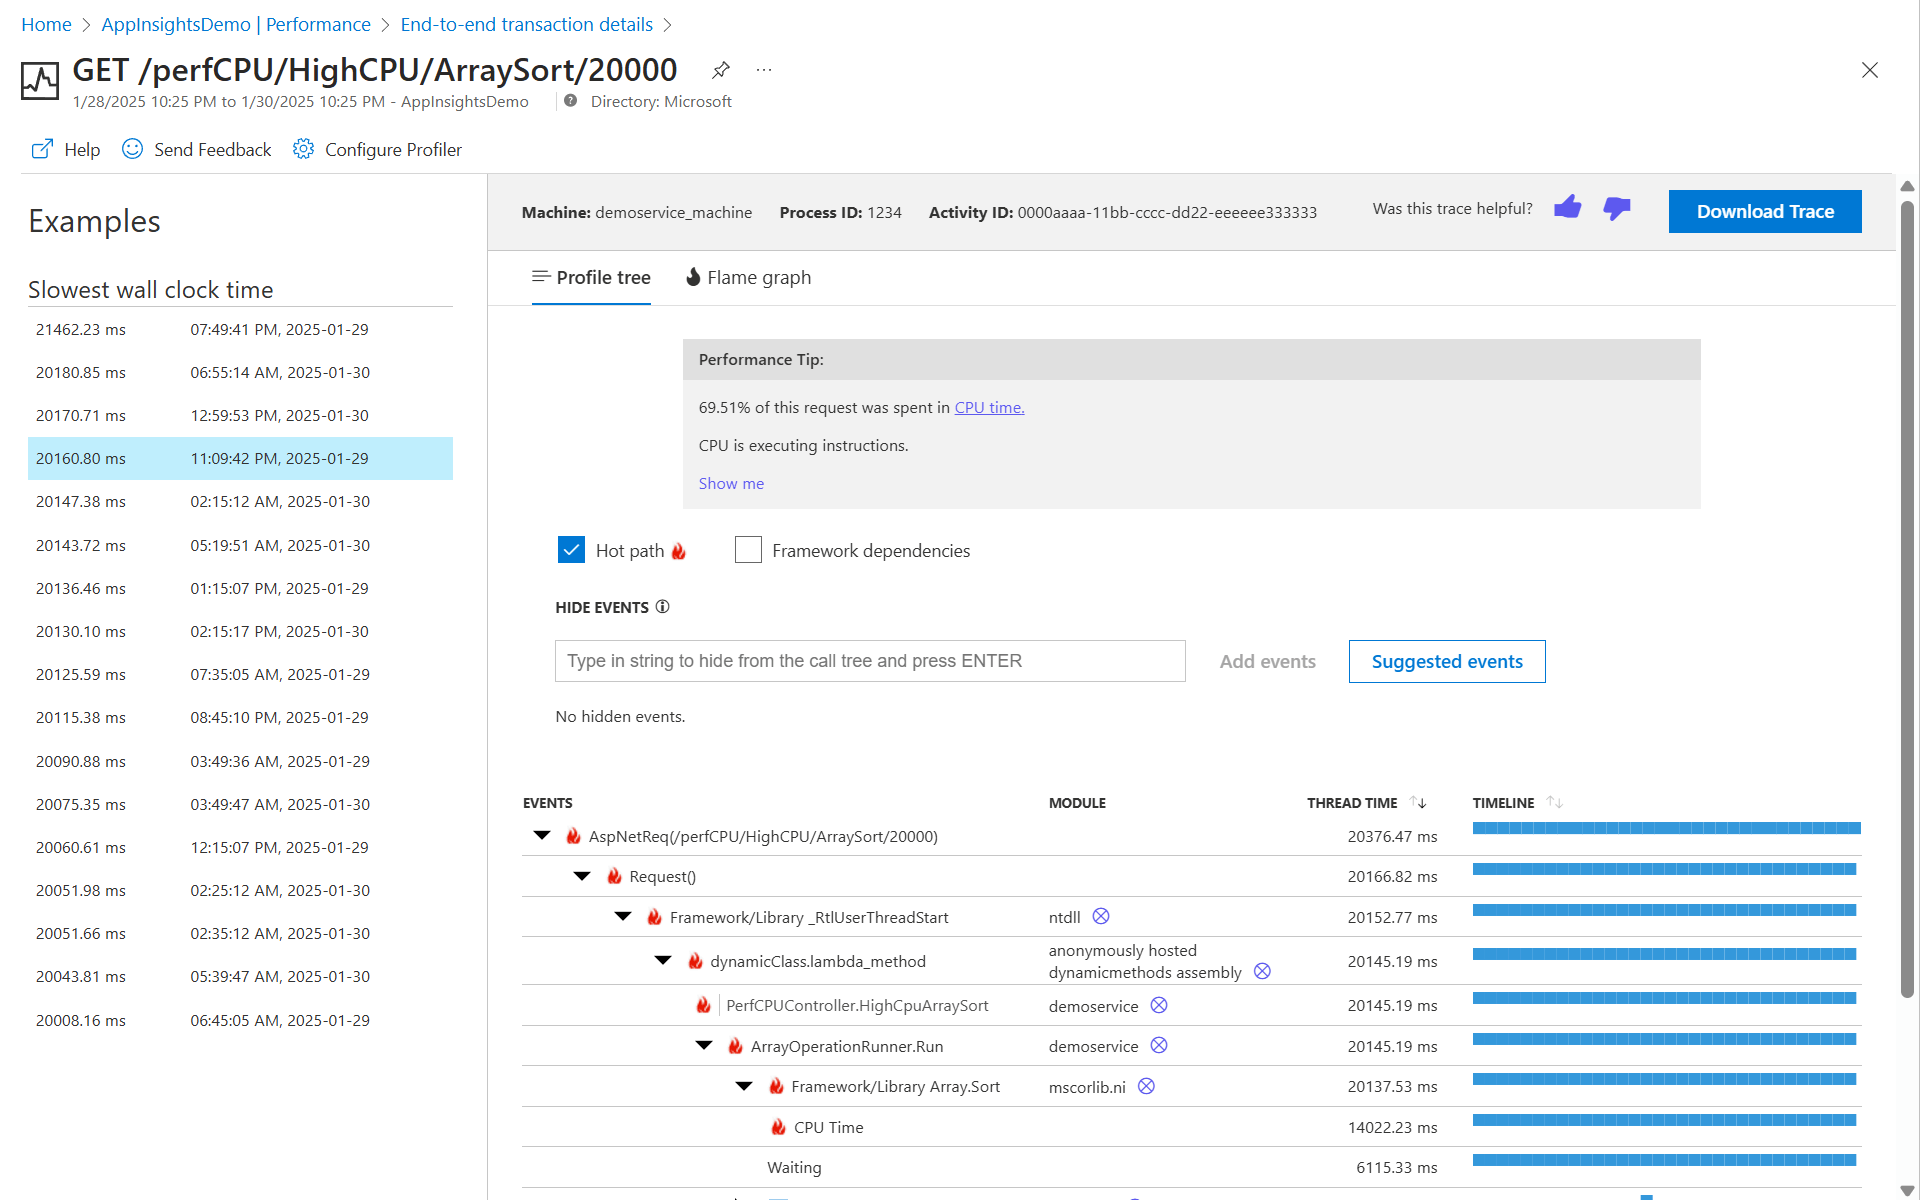Click the thumbs up helpful icon

tap(1567, 208)
